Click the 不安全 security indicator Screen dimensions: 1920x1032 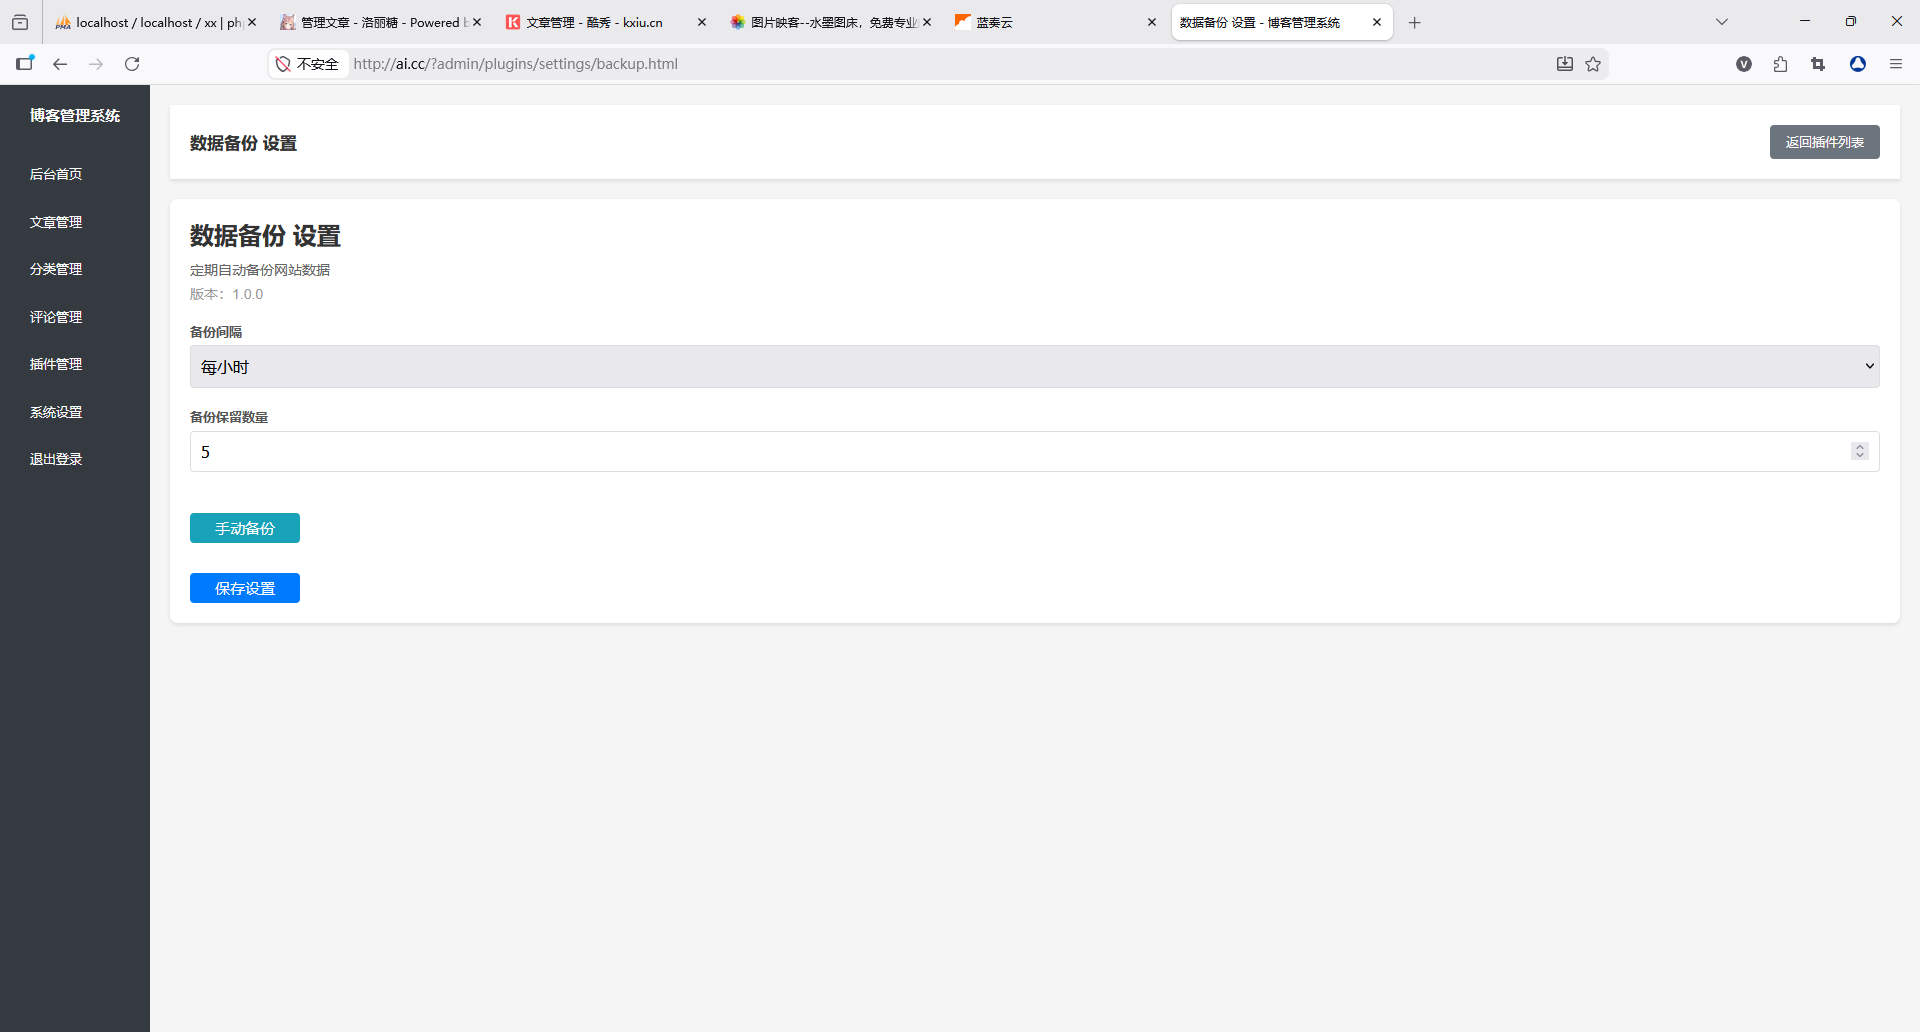tap(309, 64)
